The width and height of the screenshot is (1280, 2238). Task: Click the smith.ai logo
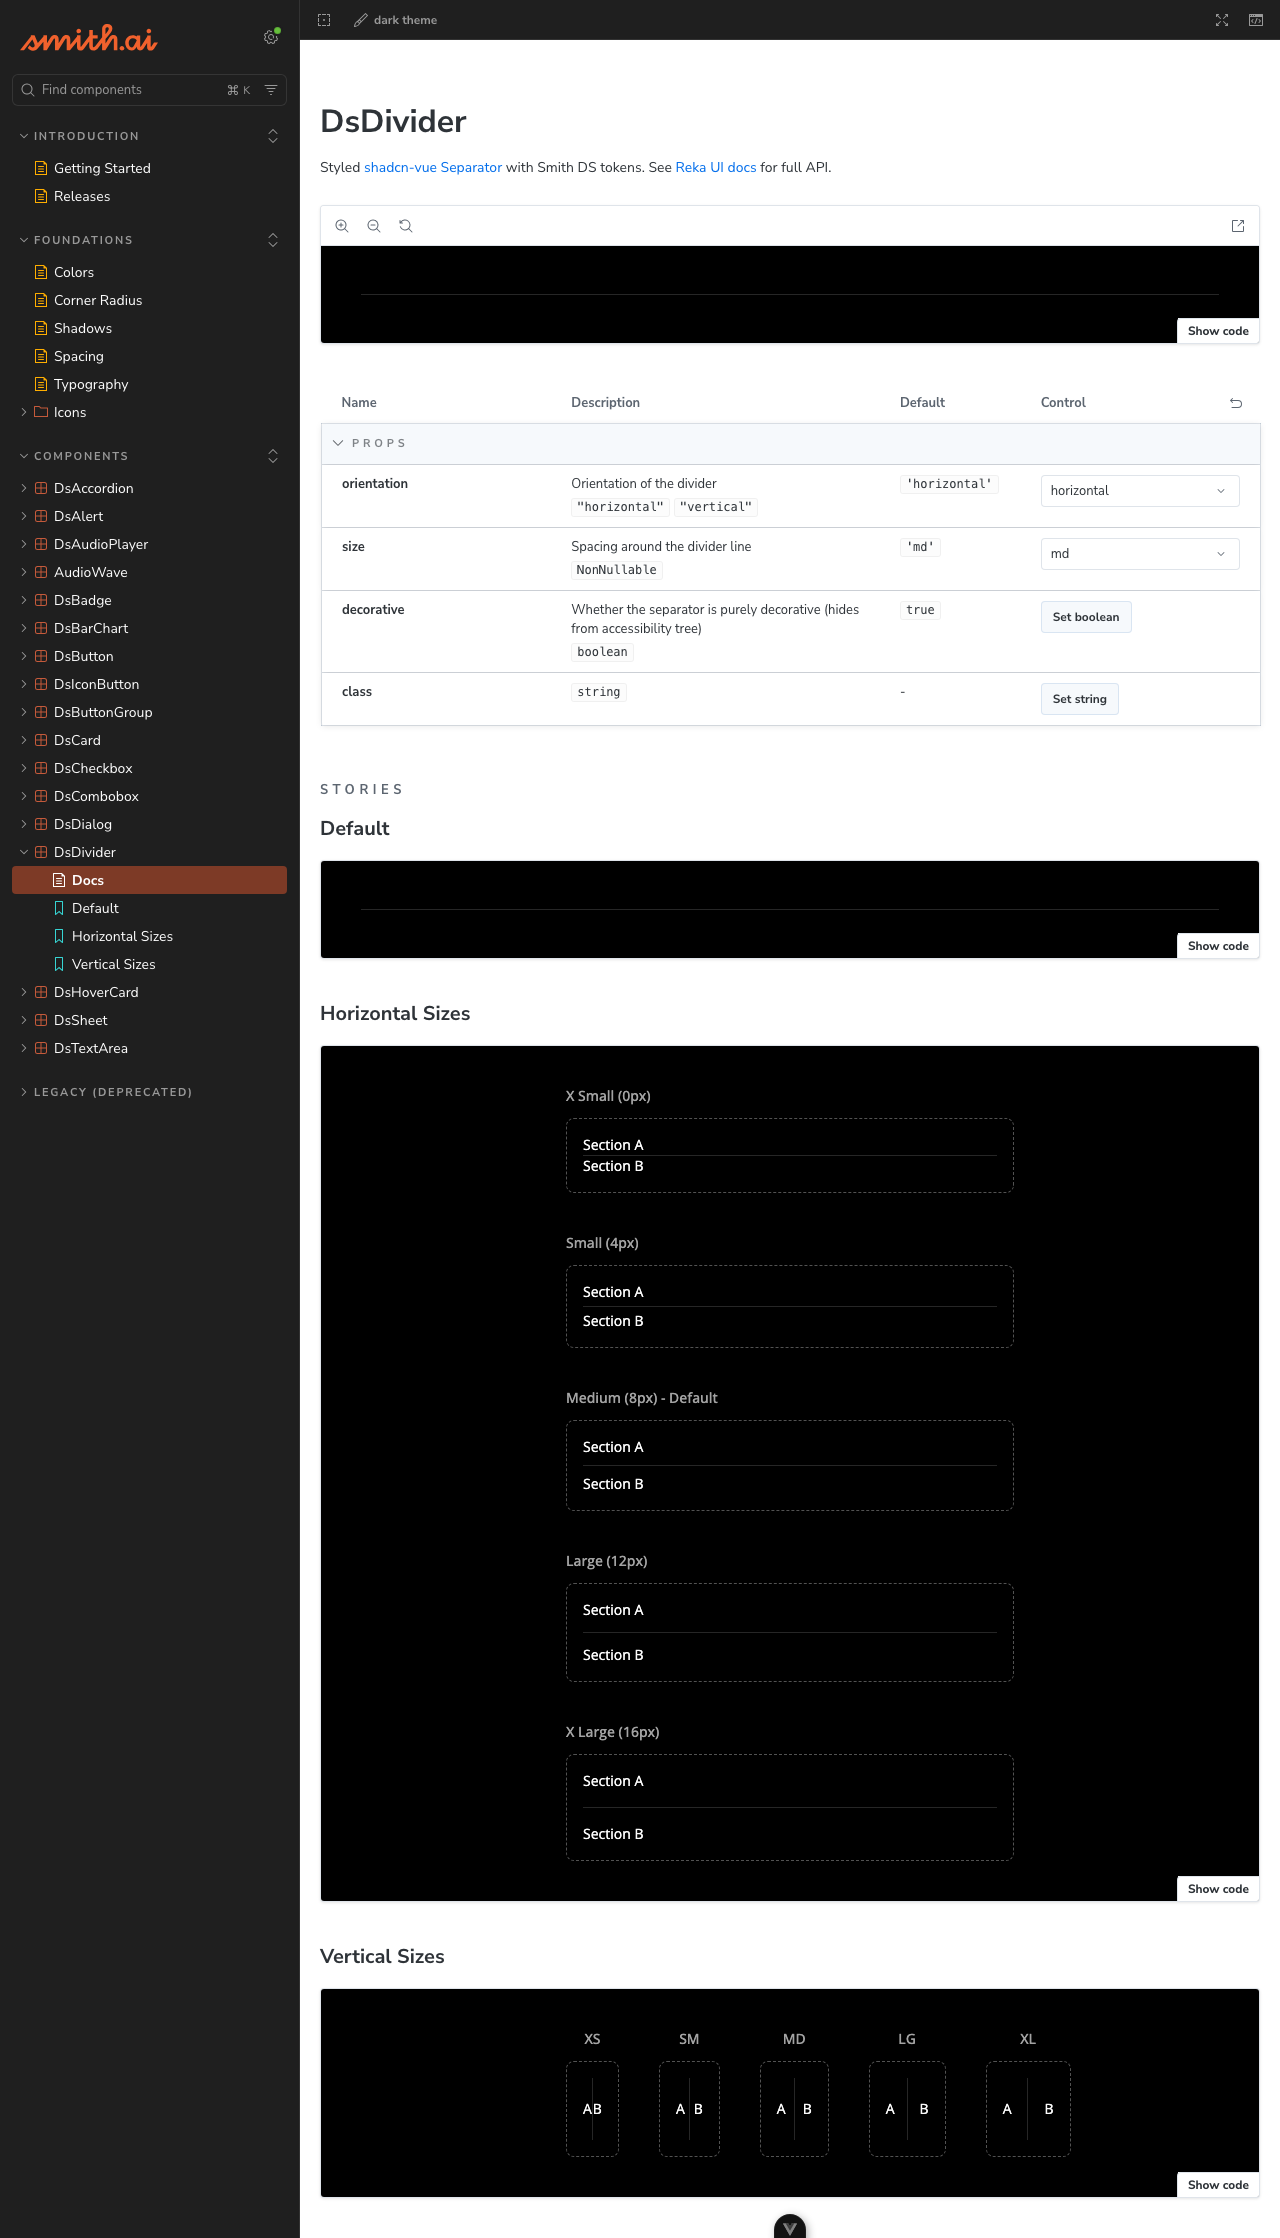[x=89, y=38]
